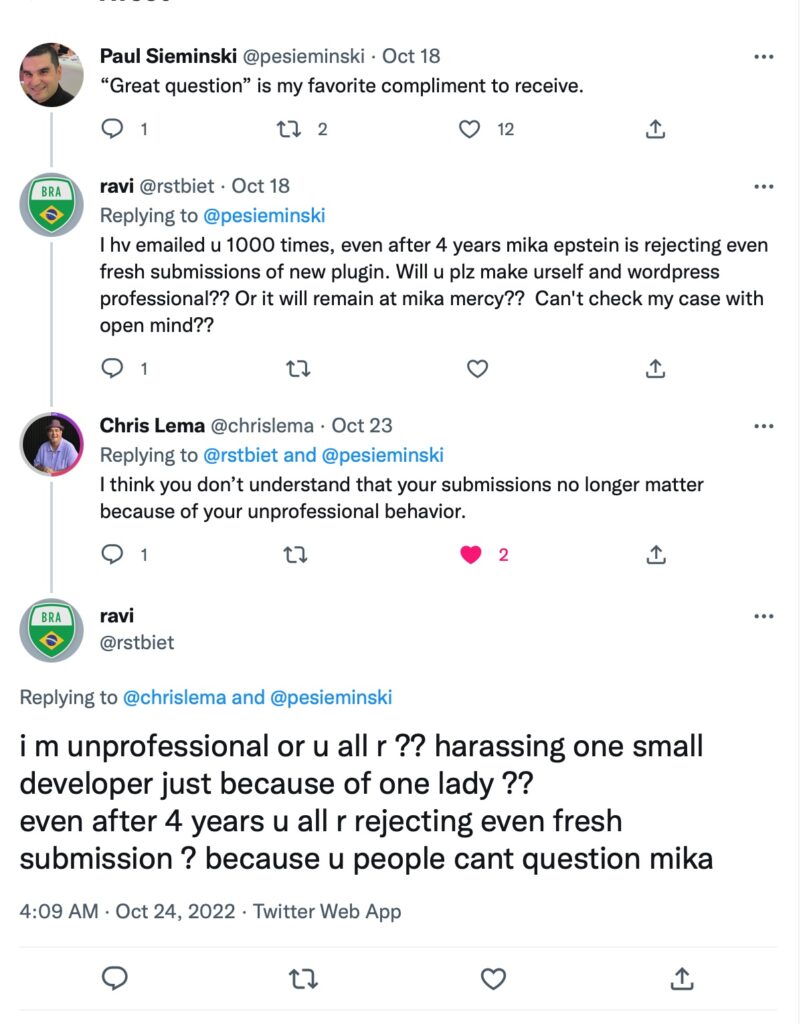Open @pesieminski link in ravi's first reply
Viewport: 811px width, 1024px height.
[x=264, y=215]
